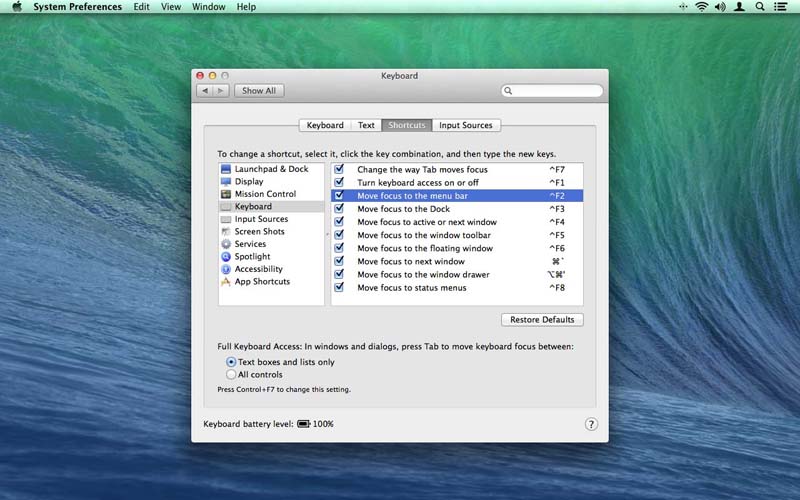800x500 pixels.
Task: Uncheck Move focus to status menus
Action: tap(339, 287)
